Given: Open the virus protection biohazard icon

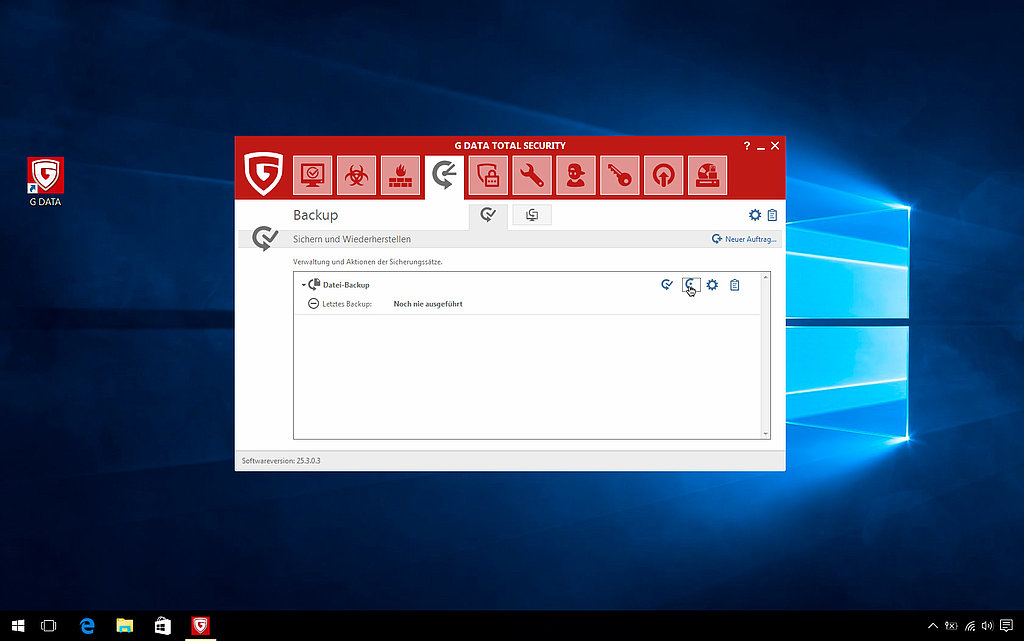Looking at the screenshot, I should click(356, 175).
